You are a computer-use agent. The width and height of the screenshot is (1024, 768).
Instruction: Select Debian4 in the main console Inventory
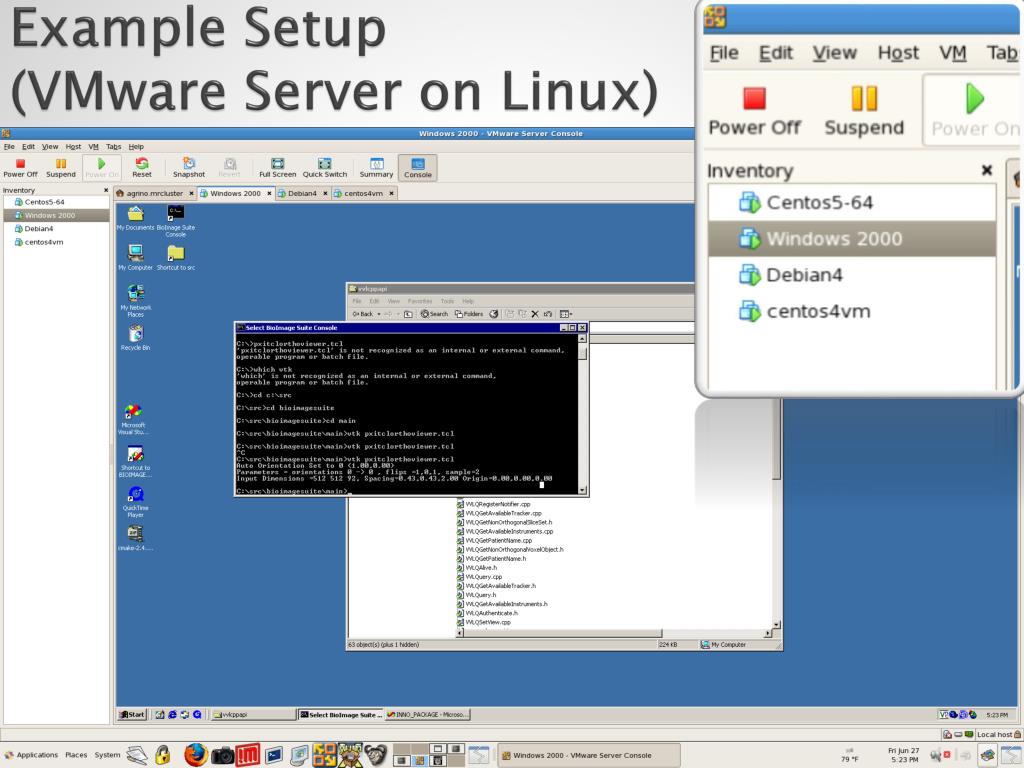click(x=39, y=229)
